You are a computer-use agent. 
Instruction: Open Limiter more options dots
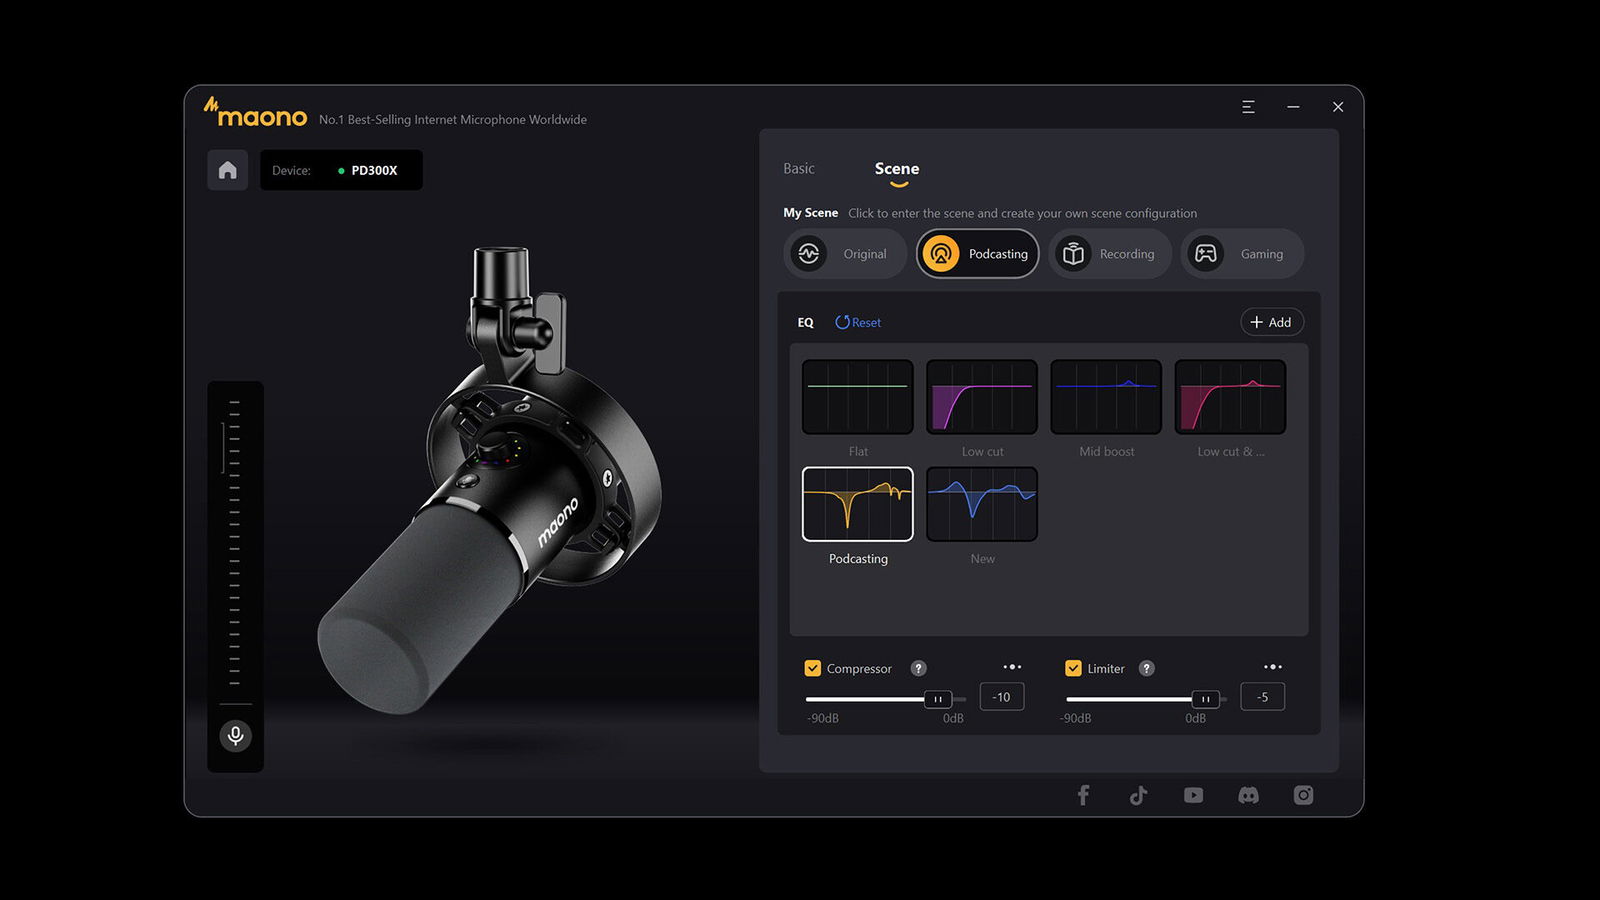(1272, 667)
